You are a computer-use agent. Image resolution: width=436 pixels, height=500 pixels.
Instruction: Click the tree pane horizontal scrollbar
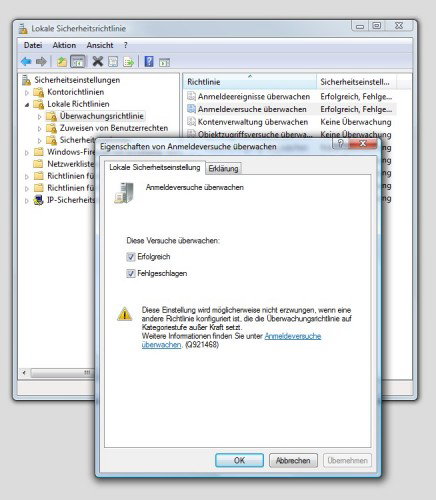[x=58, y=373]
